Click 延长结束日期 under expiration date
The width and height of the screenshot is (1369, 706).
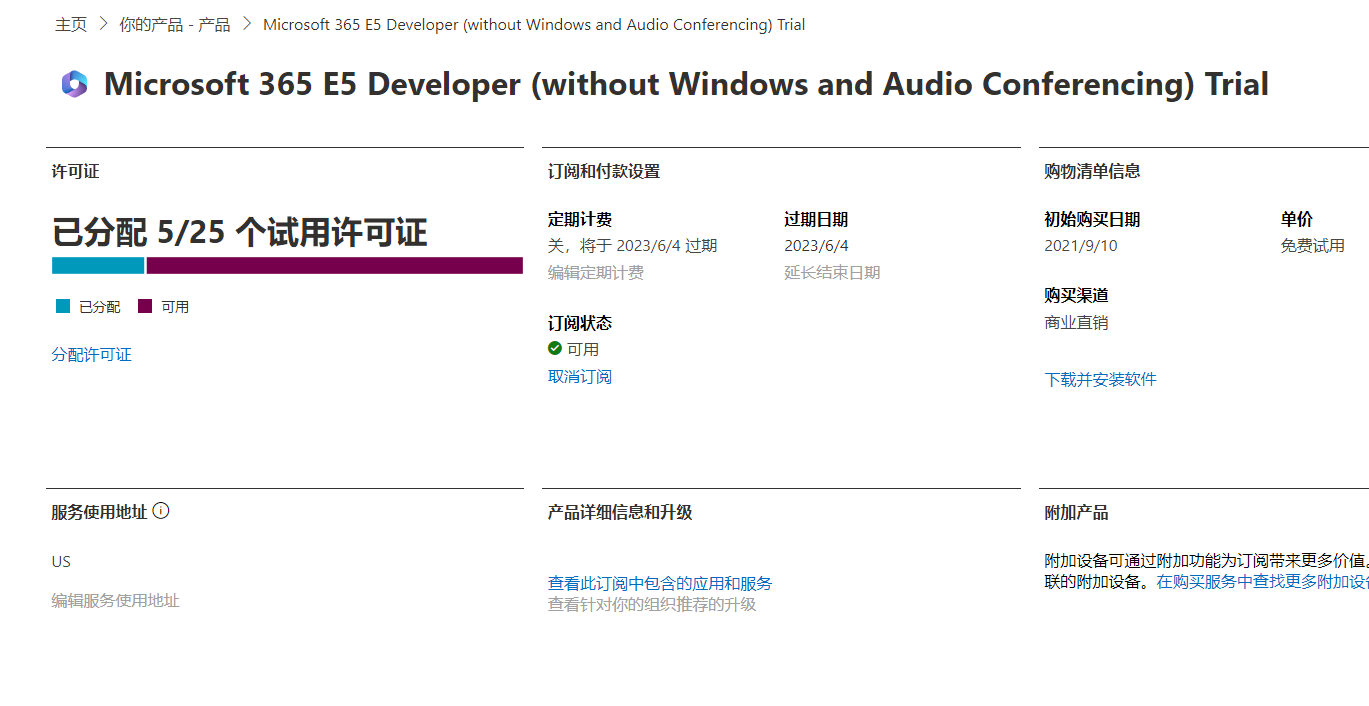tap(832, 273)
